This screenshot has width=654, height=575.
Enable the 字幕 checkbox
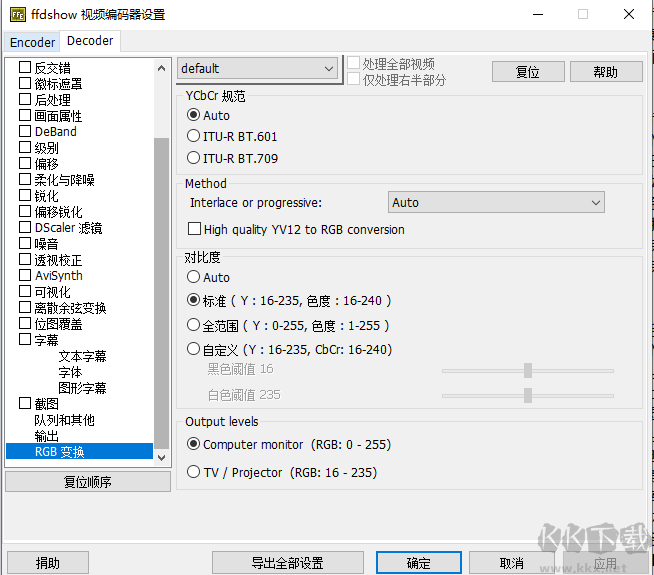click(25, 339)
